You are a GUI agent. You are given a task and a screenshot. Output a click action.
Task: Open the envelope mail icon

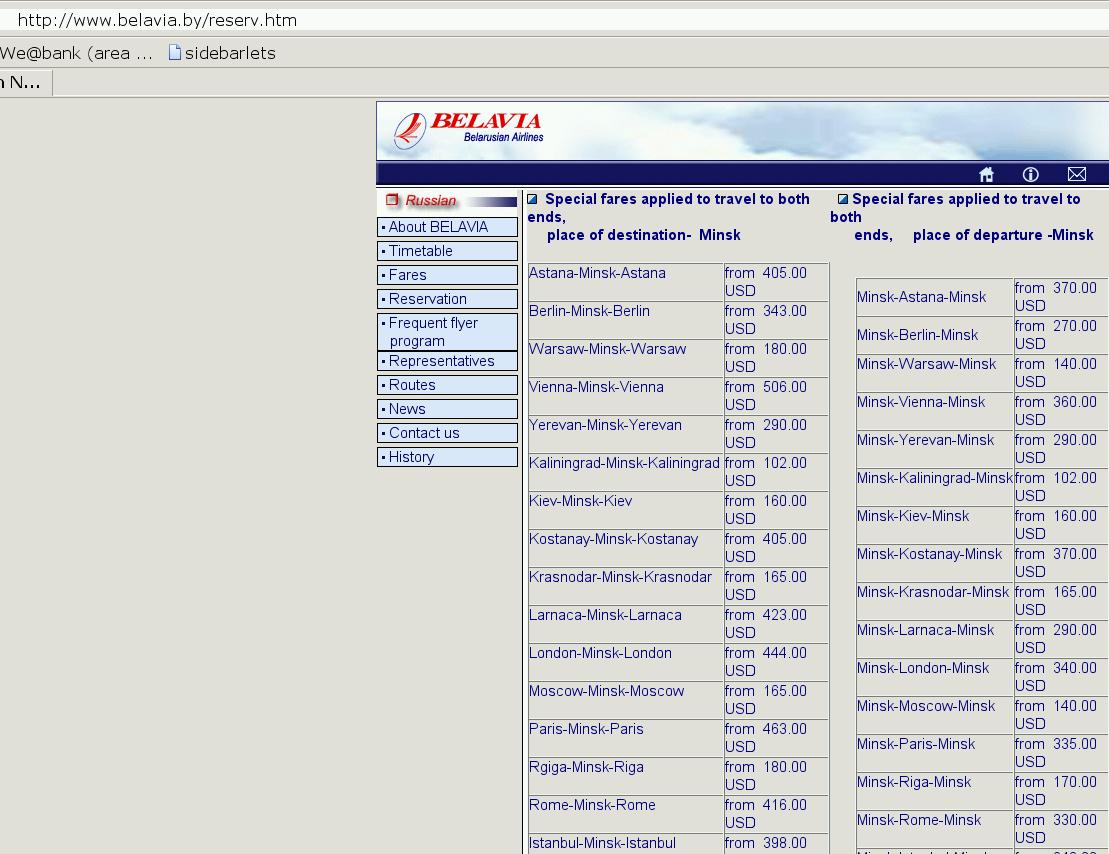click(1076, 175)
